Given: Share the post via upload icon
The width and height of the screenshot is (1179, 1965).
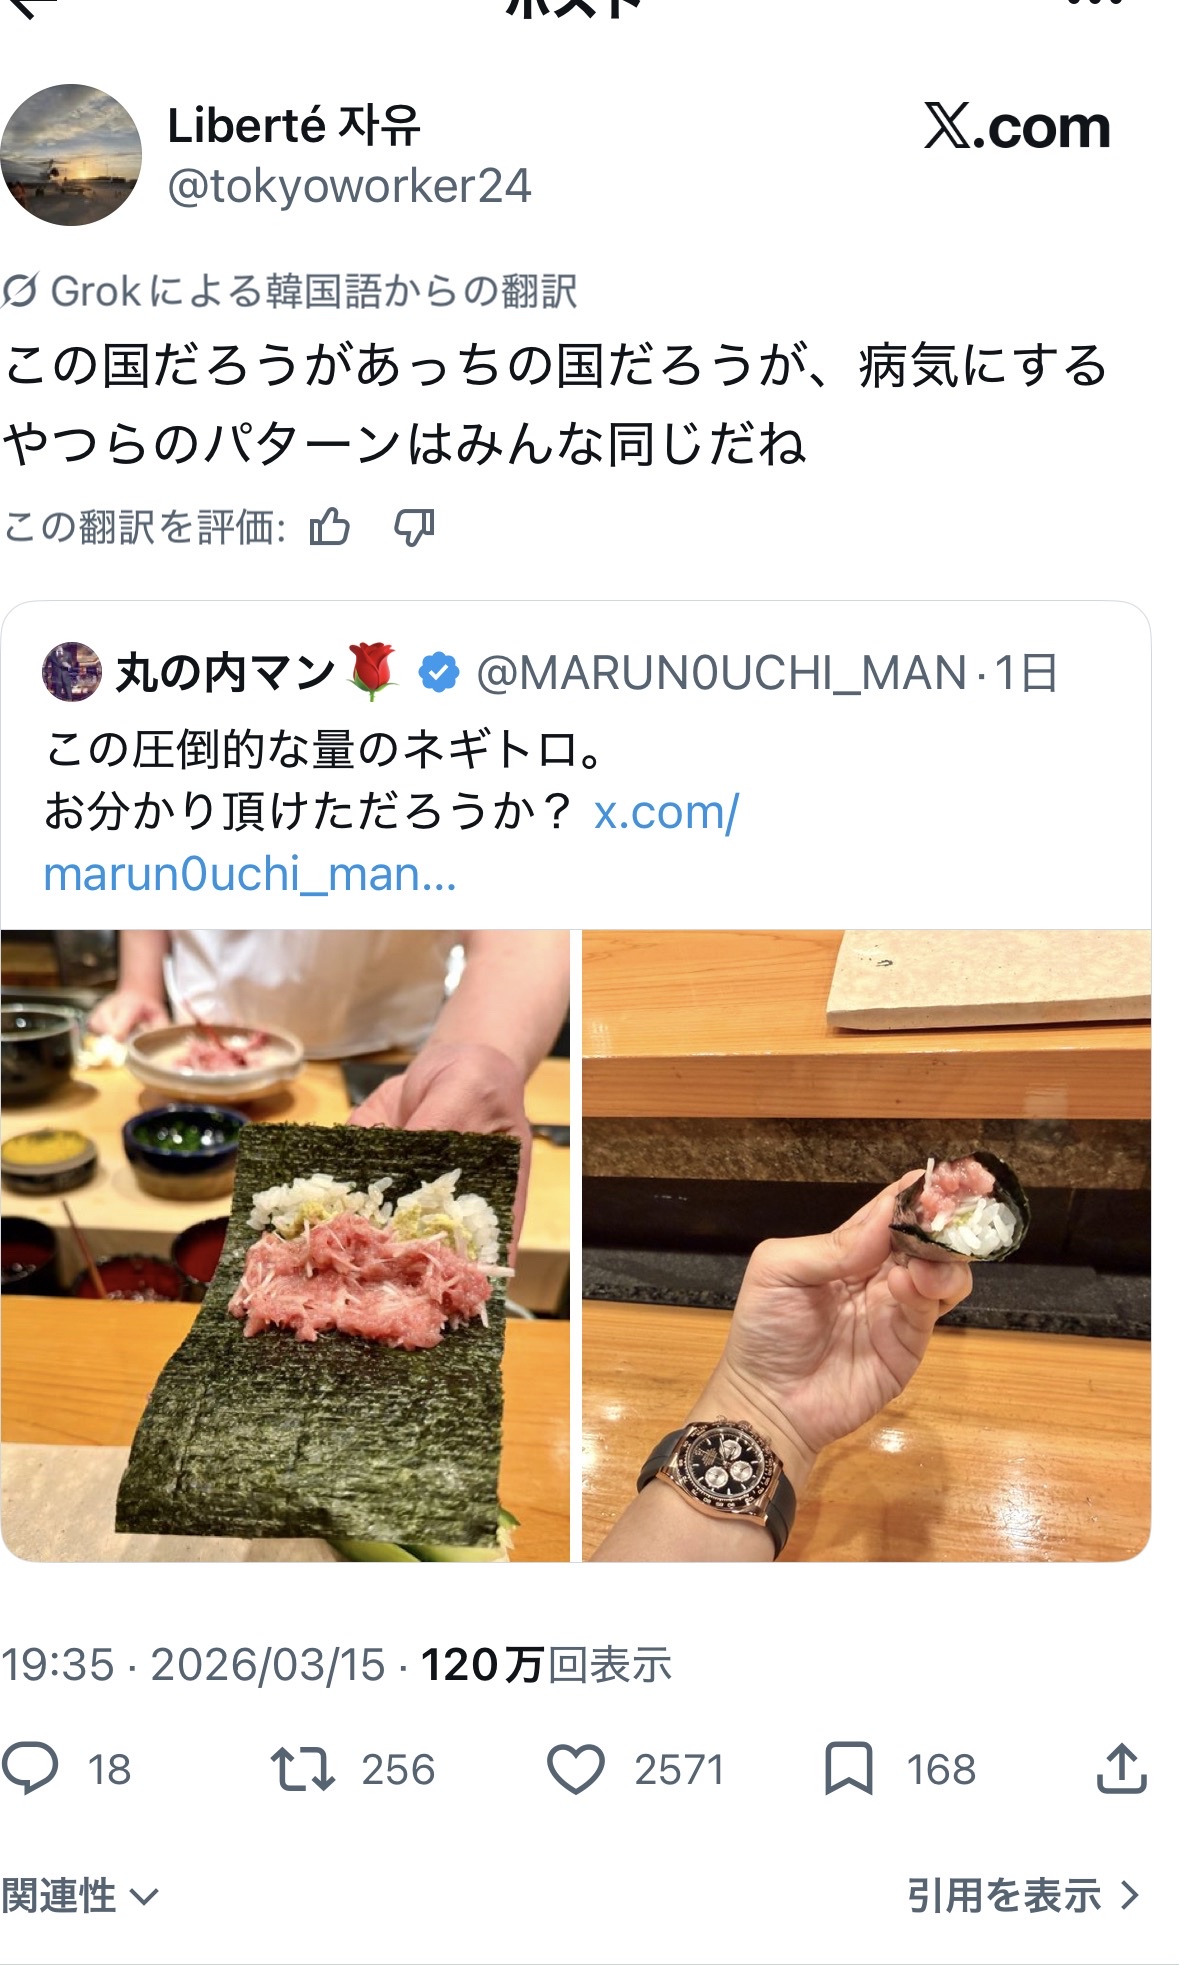Looking at the screenshot, I should pos(1121,1767).
